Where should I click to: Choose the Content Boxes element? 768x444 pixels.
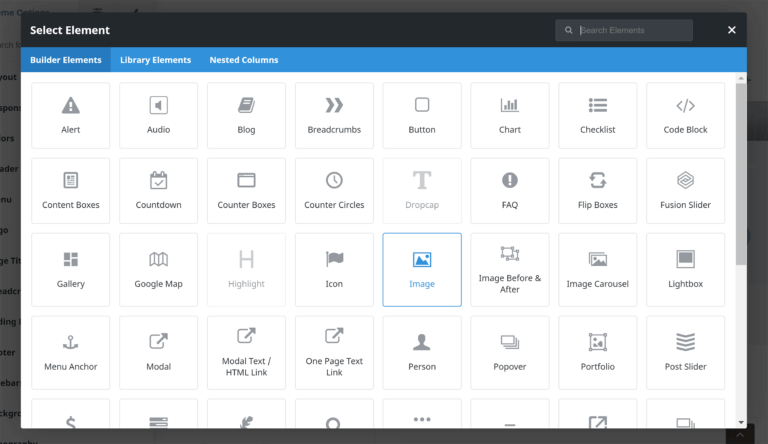point(71,191)
